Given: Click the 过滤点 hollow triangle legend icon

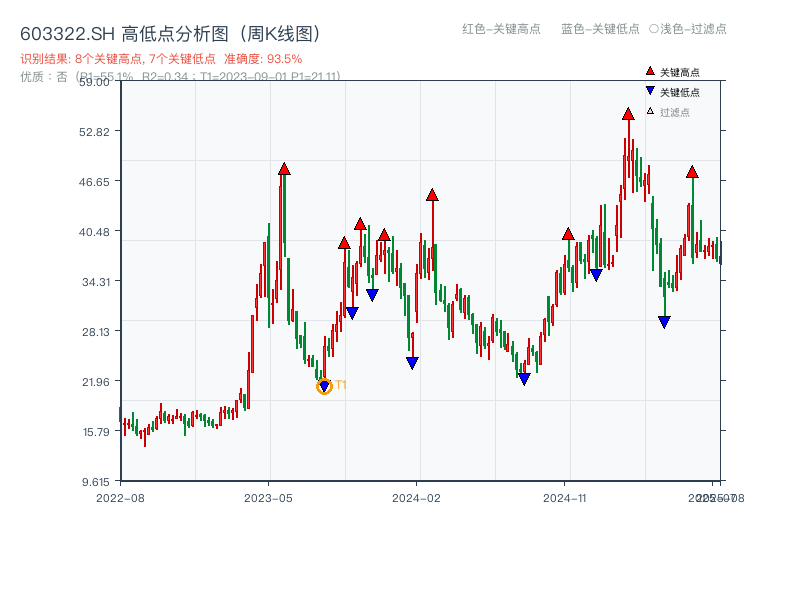Looking at the screenshot, I should tap(650, 111).
